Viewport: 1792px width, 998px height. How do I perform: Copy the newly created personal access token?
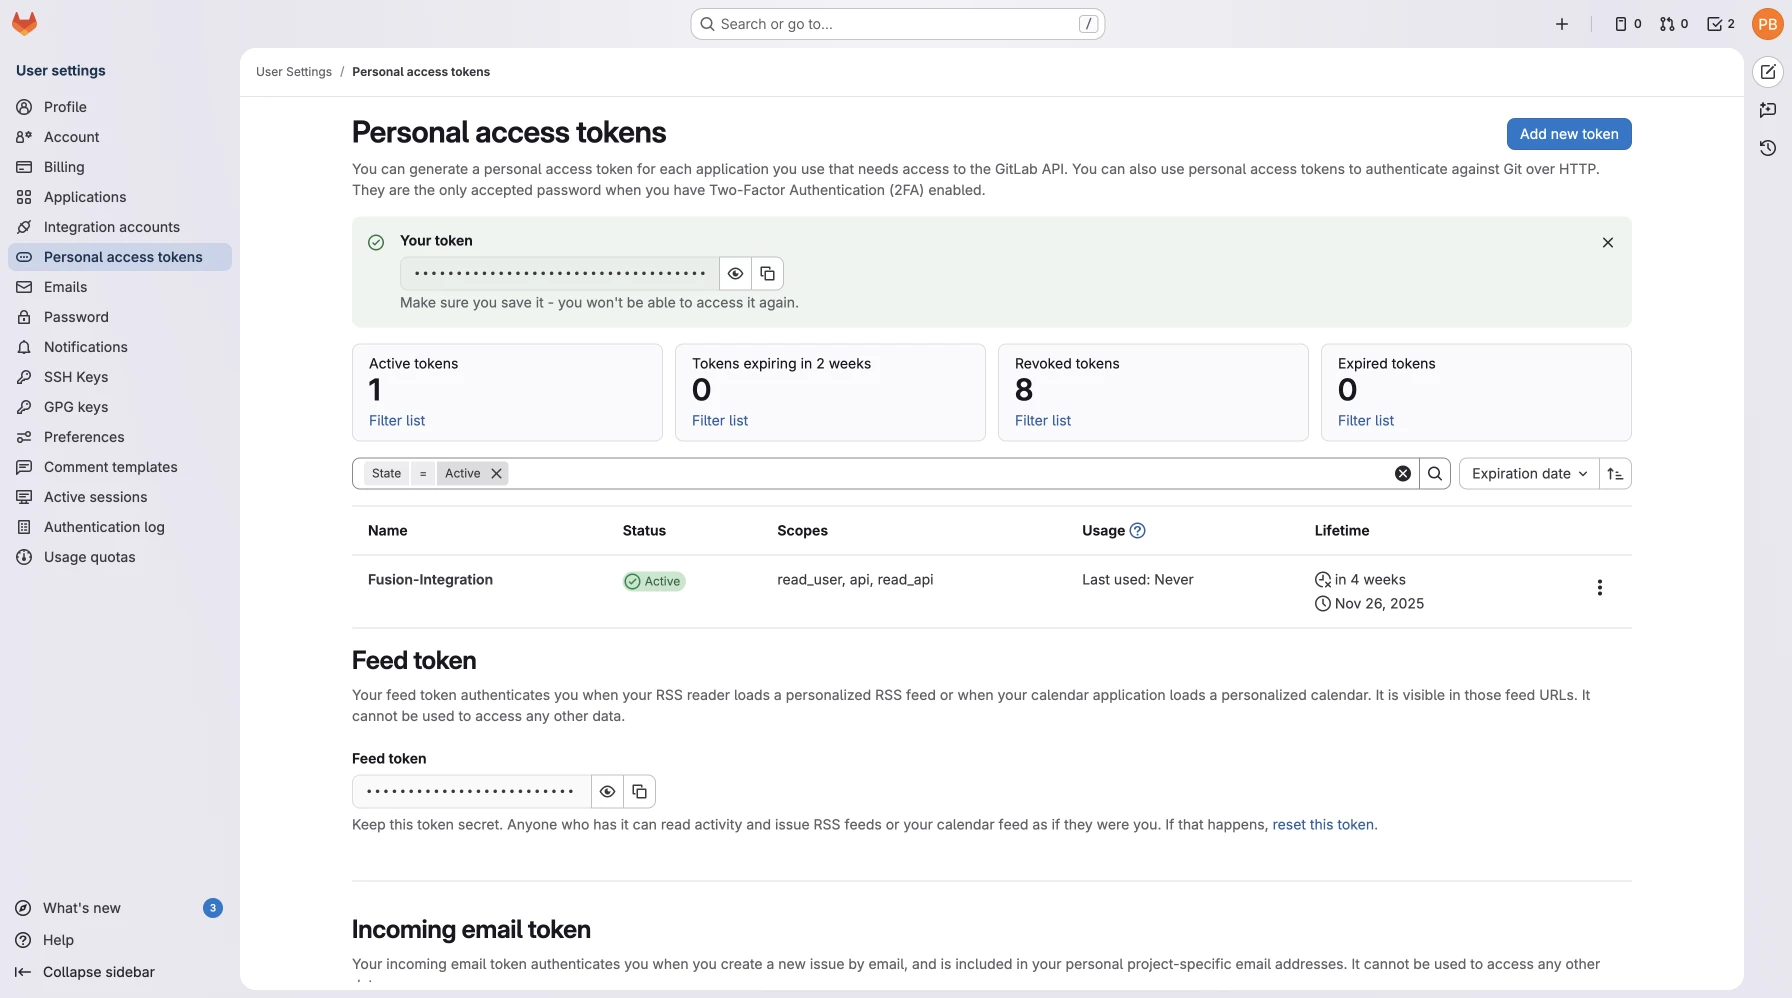(x=767, y=274)
